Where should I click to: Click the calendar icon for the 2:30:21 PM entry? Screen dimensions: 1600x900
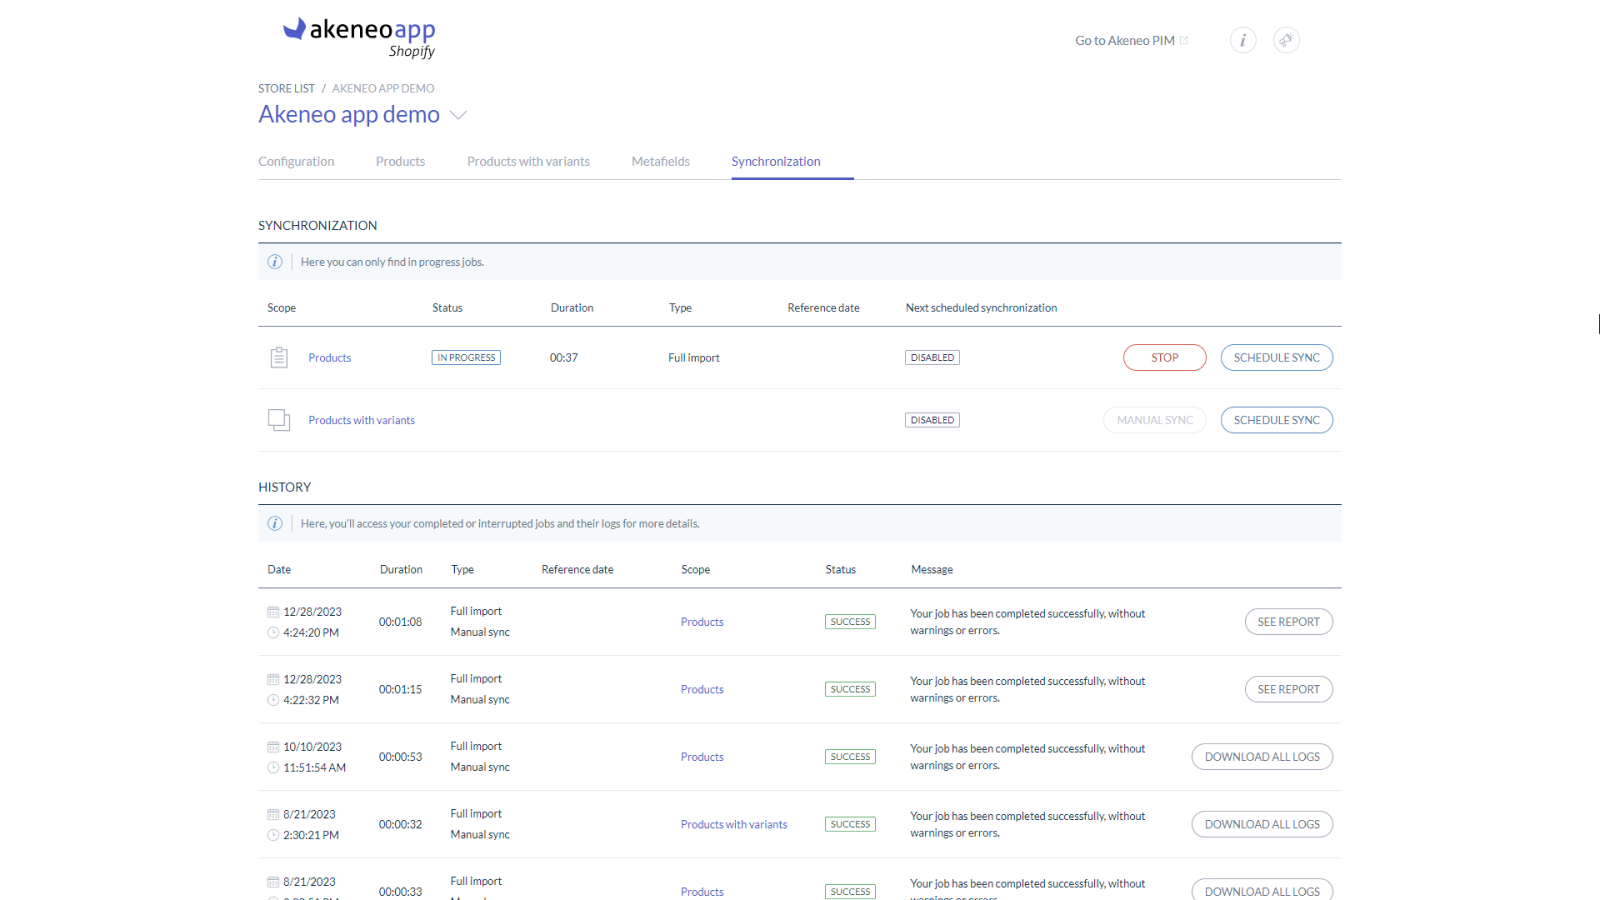273,815
